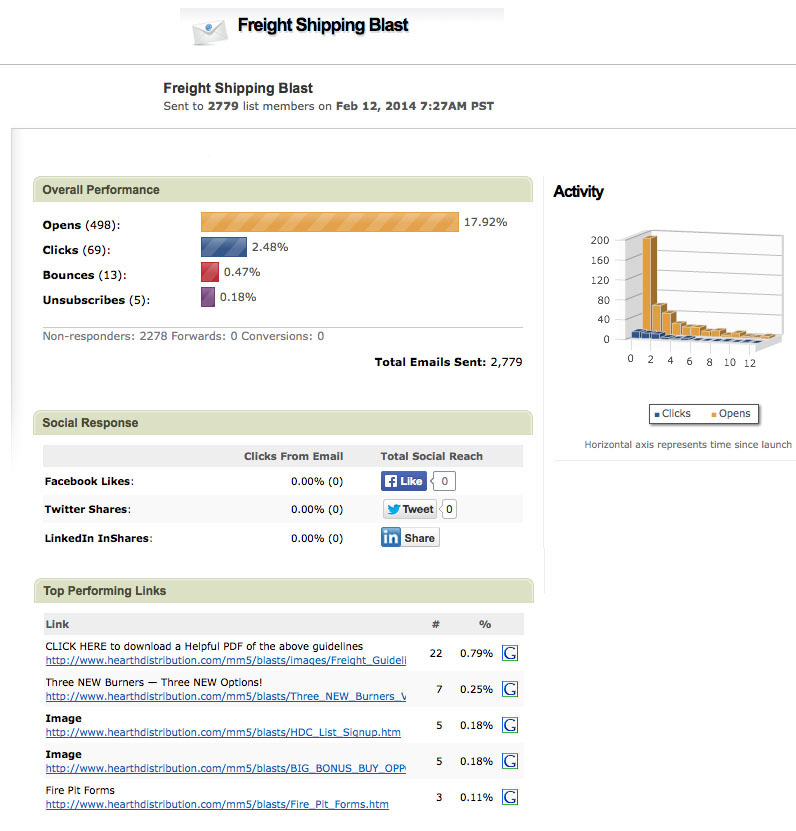Toggle the Clicks series in chart legend
The image size is (796, 831).
[x=671, y=413]
